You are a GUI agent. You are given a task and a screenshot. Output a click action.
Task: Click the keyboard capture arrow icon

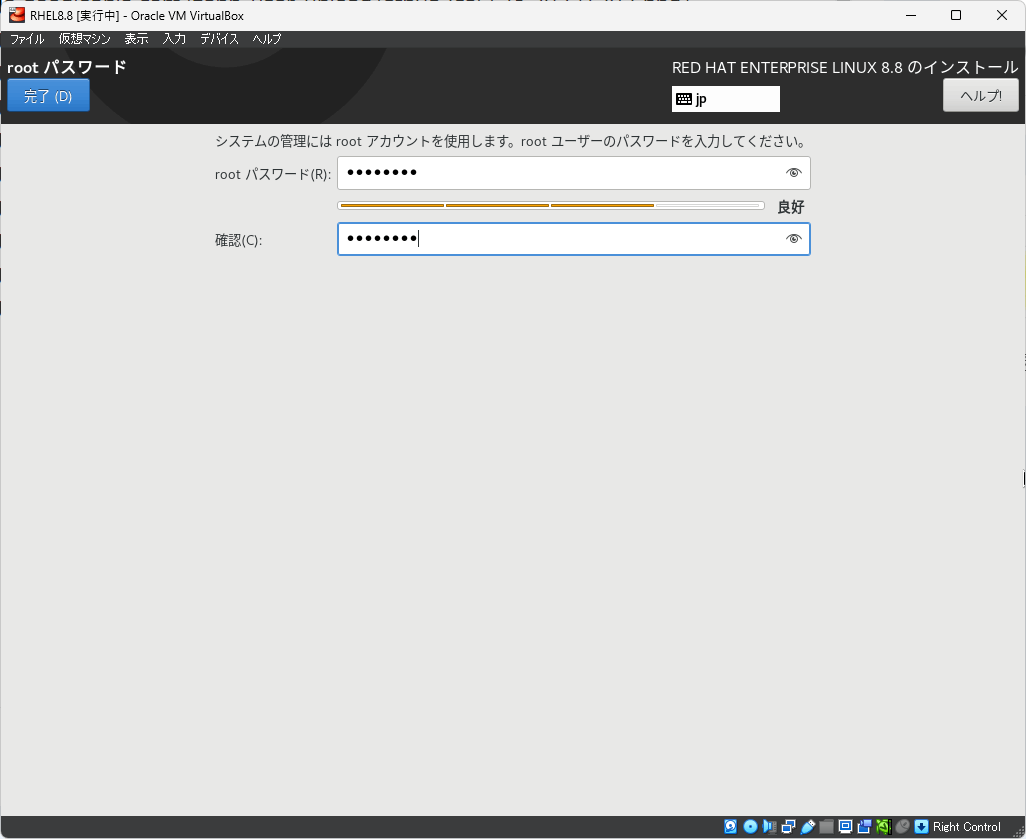click(x=921, y=827)
